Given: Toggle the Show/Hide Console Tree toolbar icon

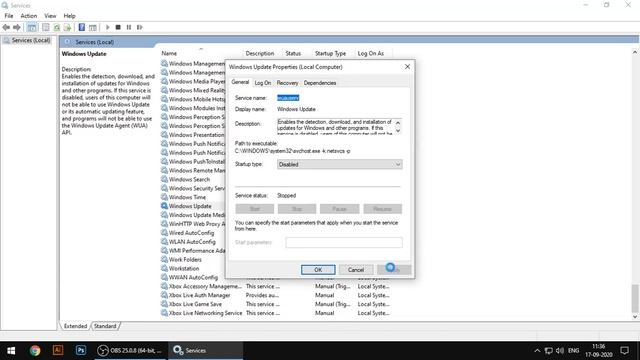Looking at the screenshot, I should tap(32, 27).
